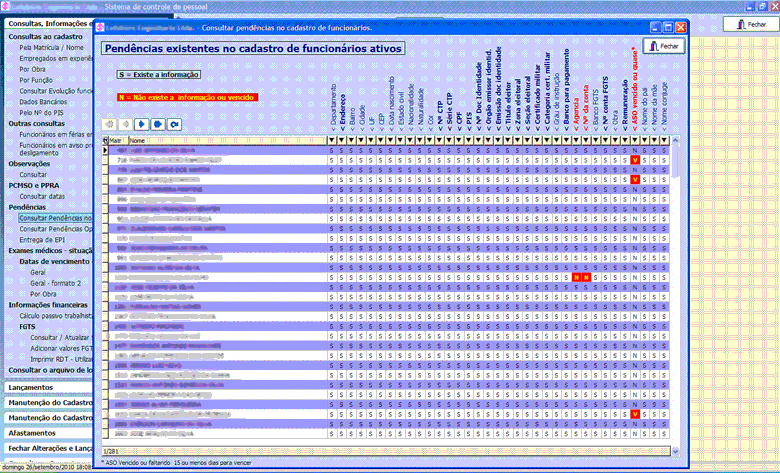Viewport: 780px width, 473px height.
Task: Click the S = Existe a informação legend
Action: pyautogui.click(x=159, y=75)
